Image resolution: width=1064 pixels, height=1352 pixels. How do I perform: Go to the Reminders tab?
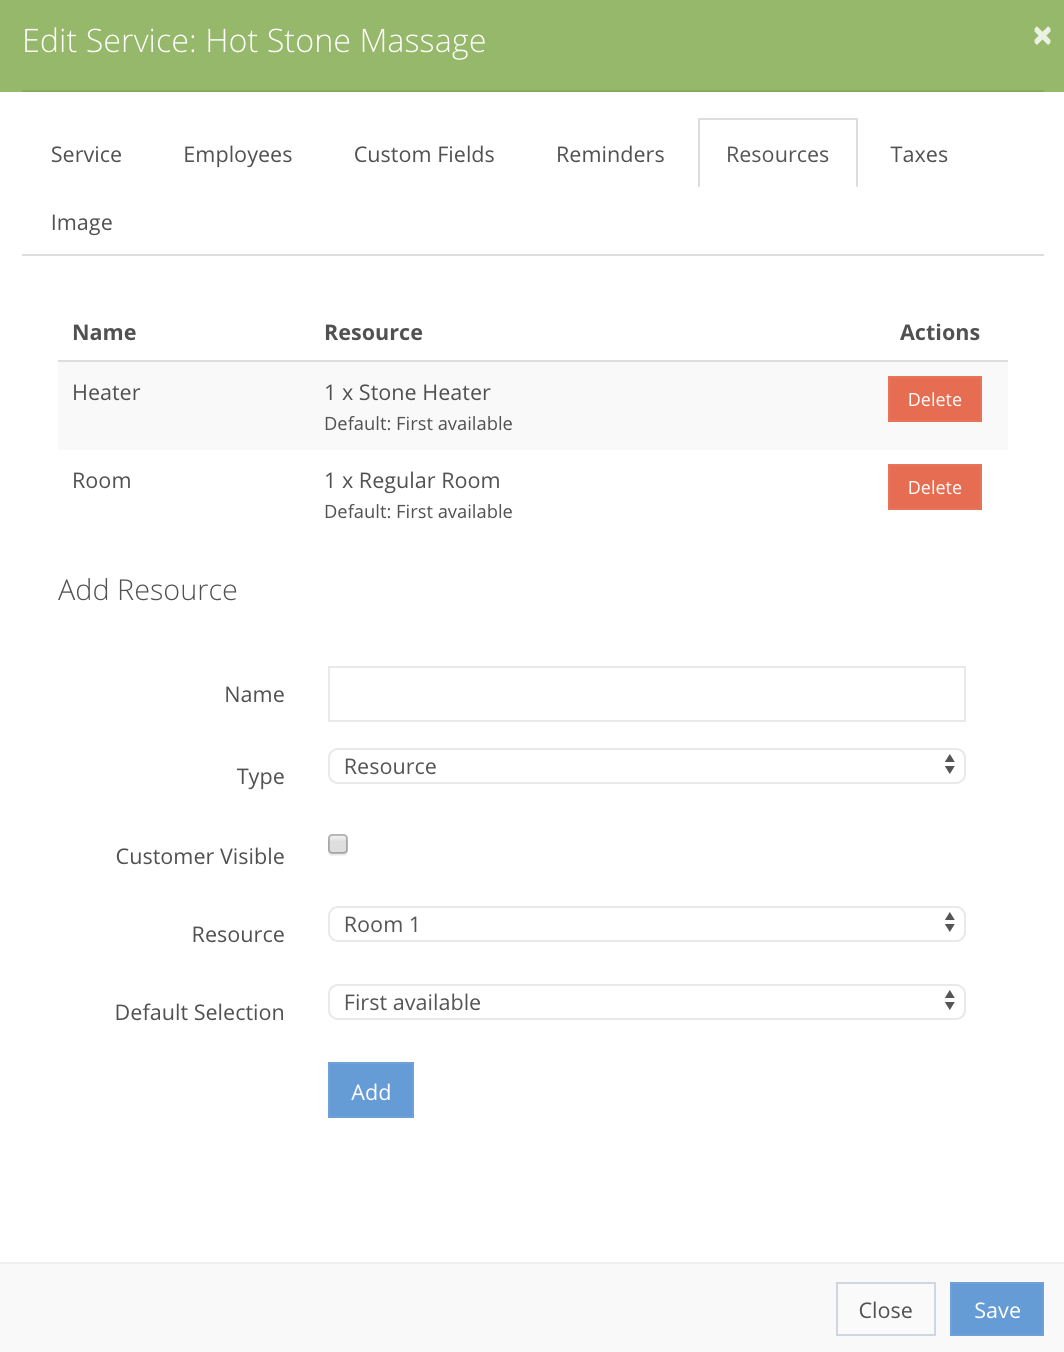[609, 154]
